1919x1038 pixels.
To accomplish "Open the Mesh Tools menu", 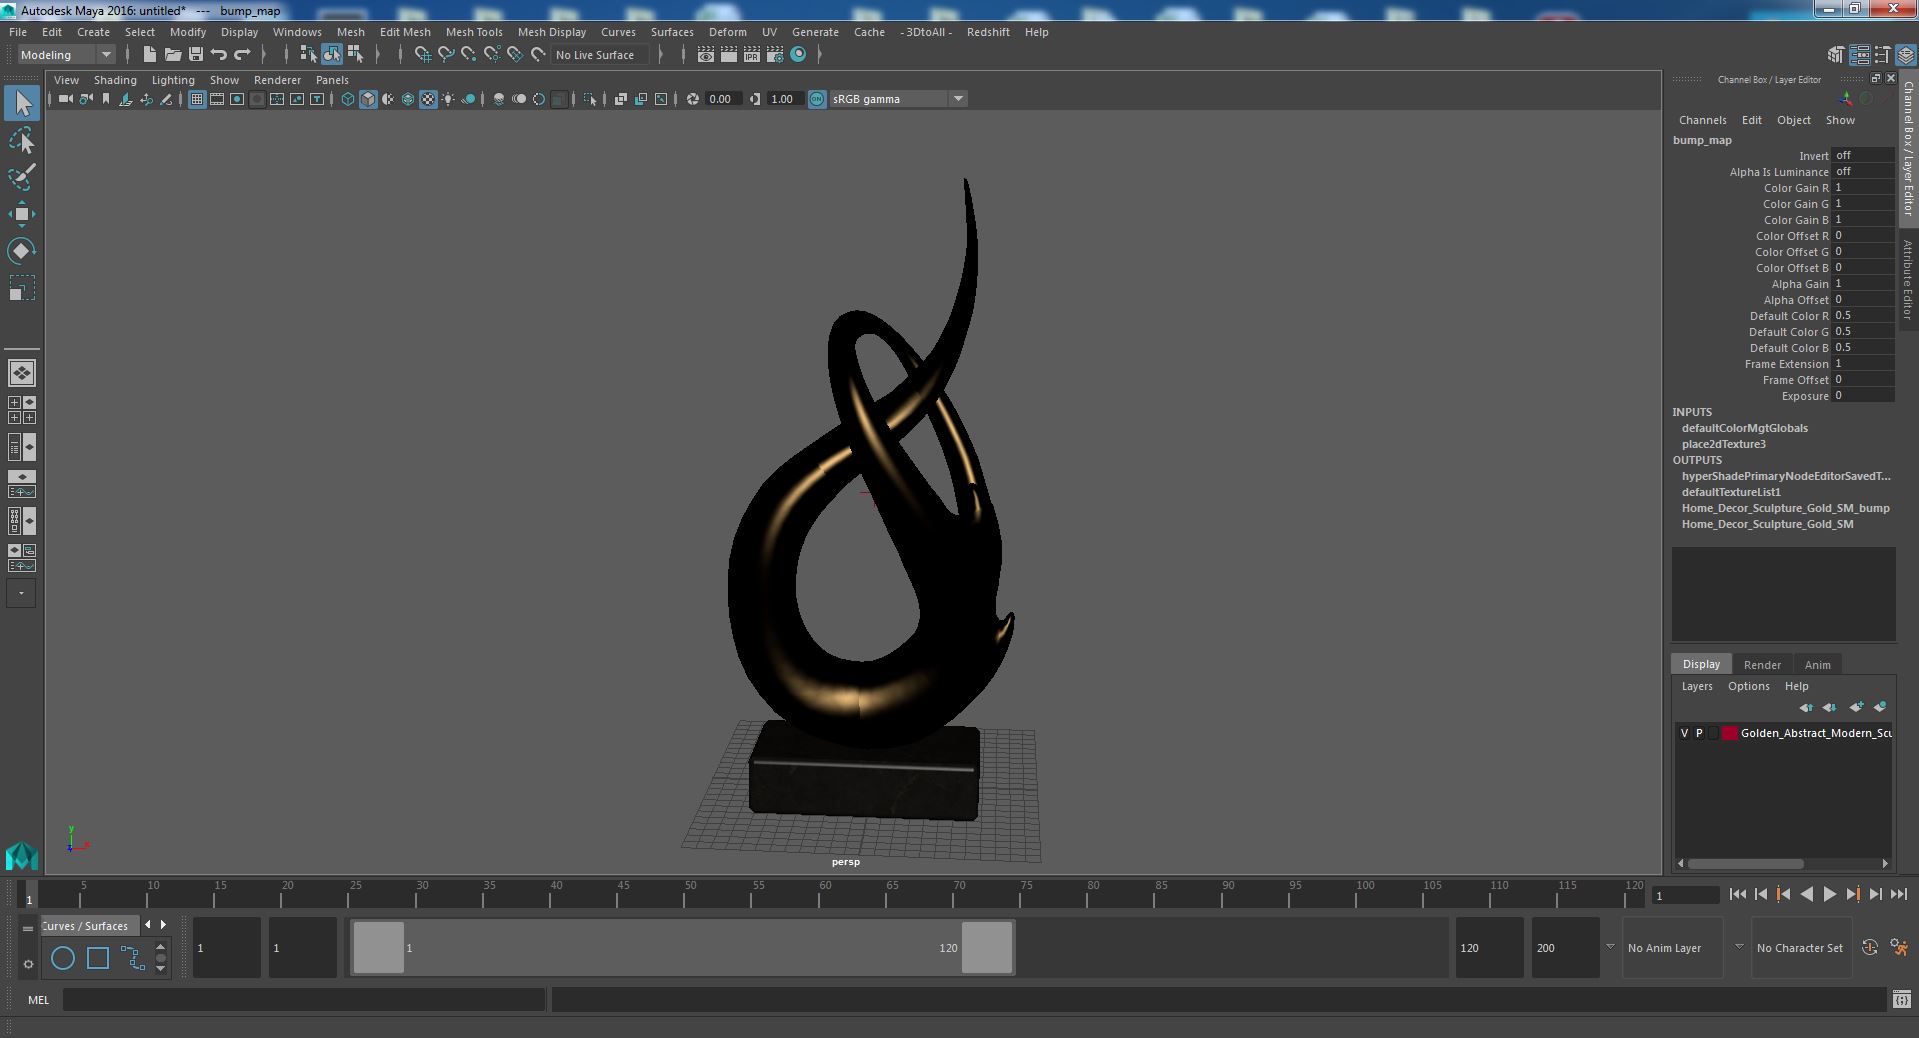I will point(474,32).
